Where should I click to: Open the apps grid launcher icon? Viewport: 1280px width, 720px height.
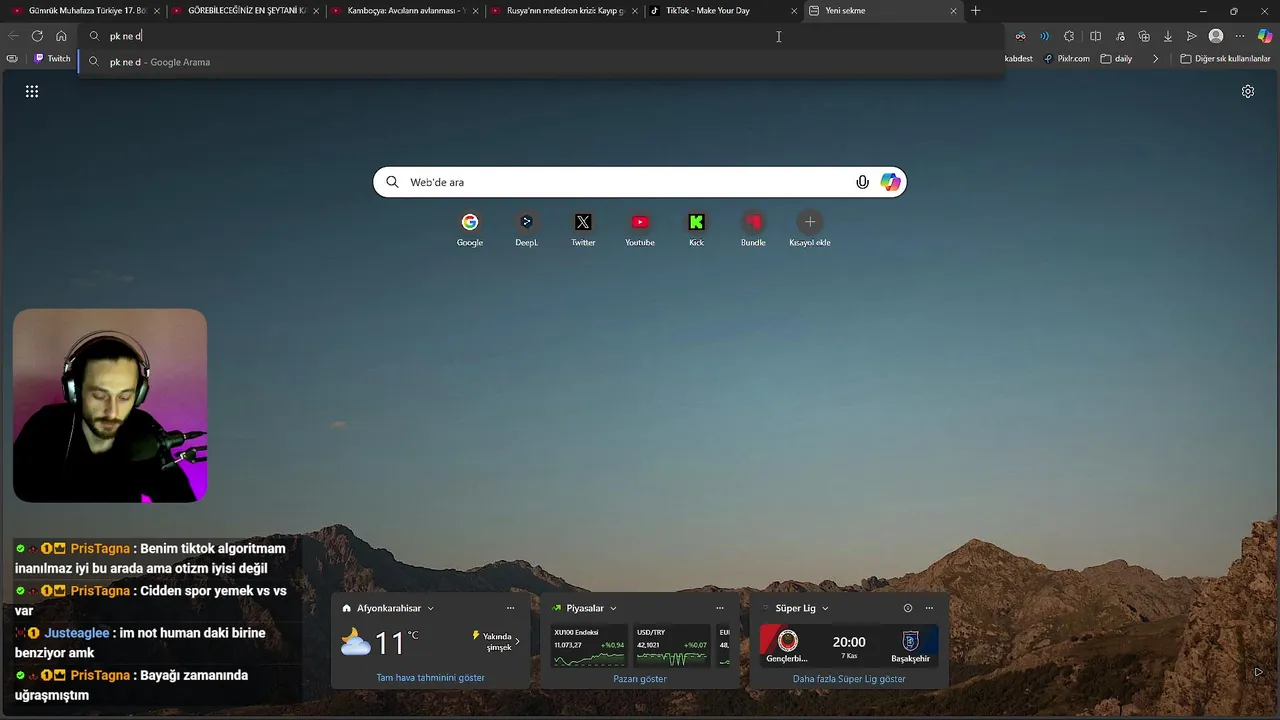pyautogui.click(x=32, y=91)
